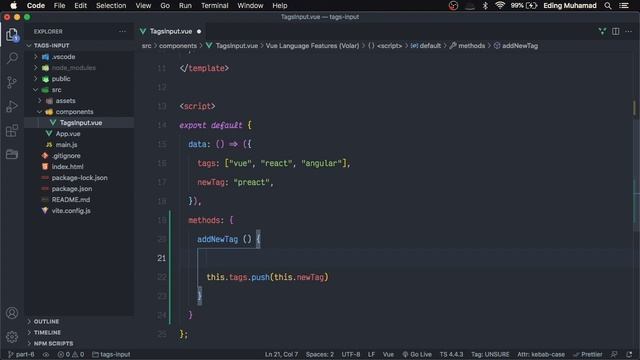Click Ln 21, Col 7 position indicator
Screen dimensions: 640x360
click(x=281, y=354)
